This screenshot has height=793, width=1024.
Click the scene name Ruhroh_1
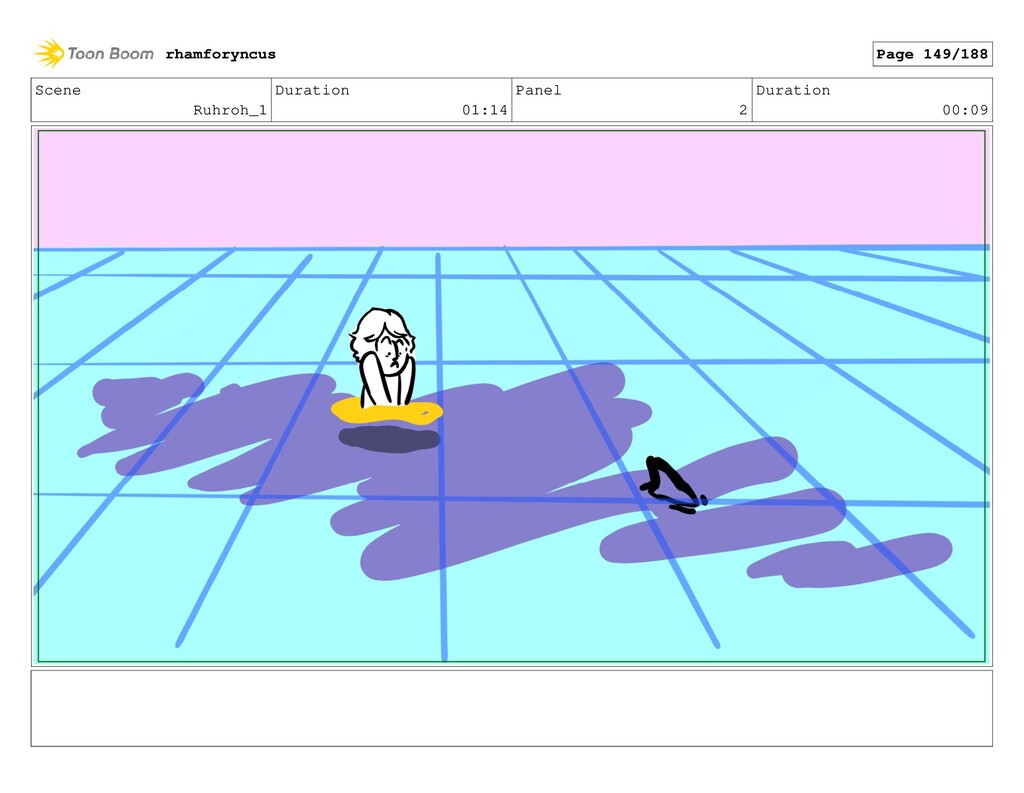230,110
